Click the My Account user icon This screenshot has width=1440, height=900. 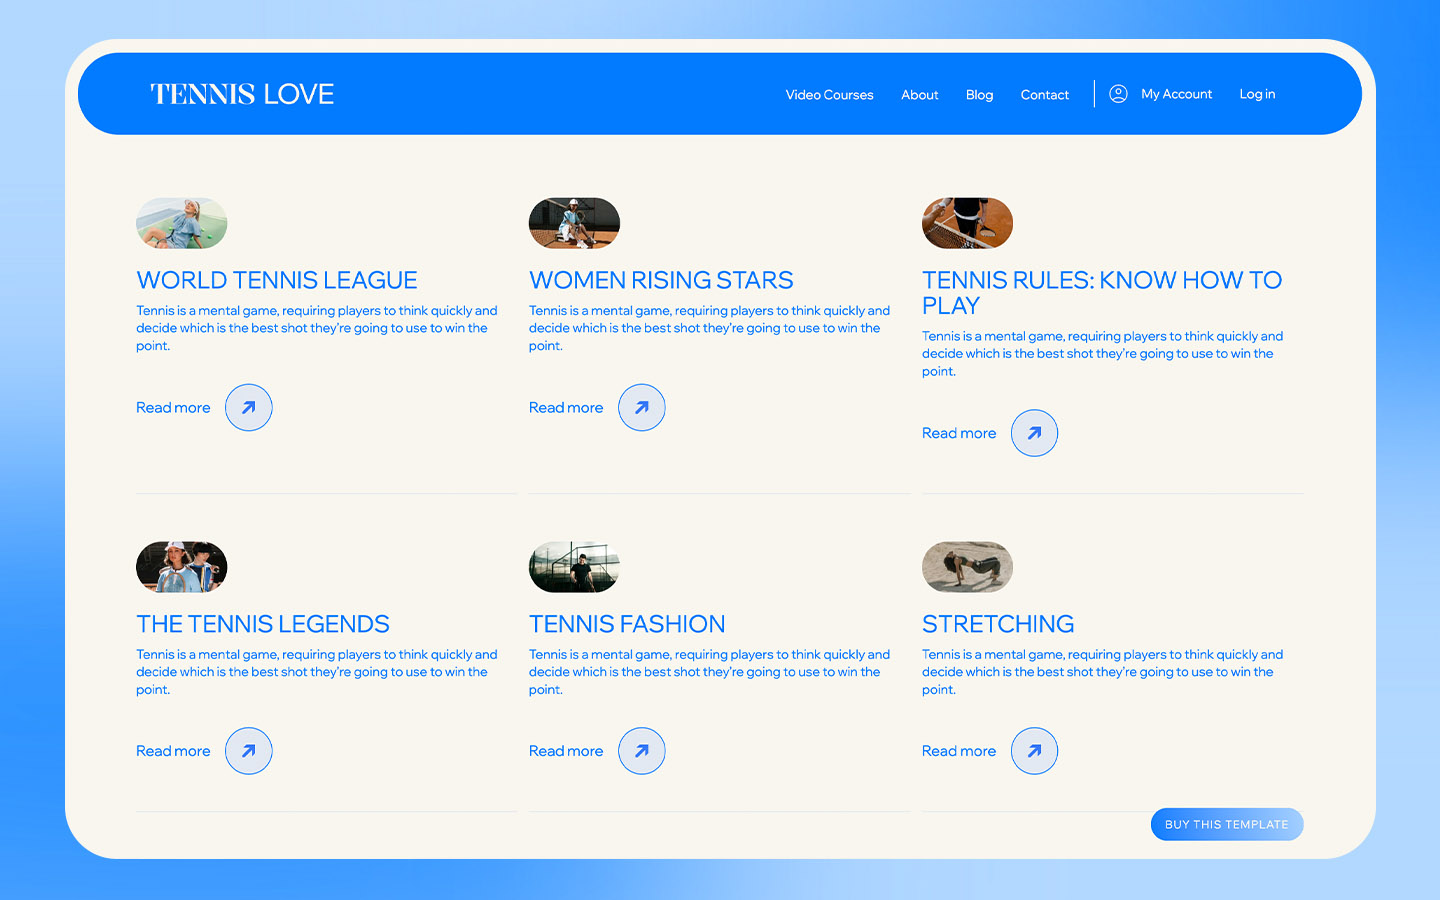click(1118, 93)
